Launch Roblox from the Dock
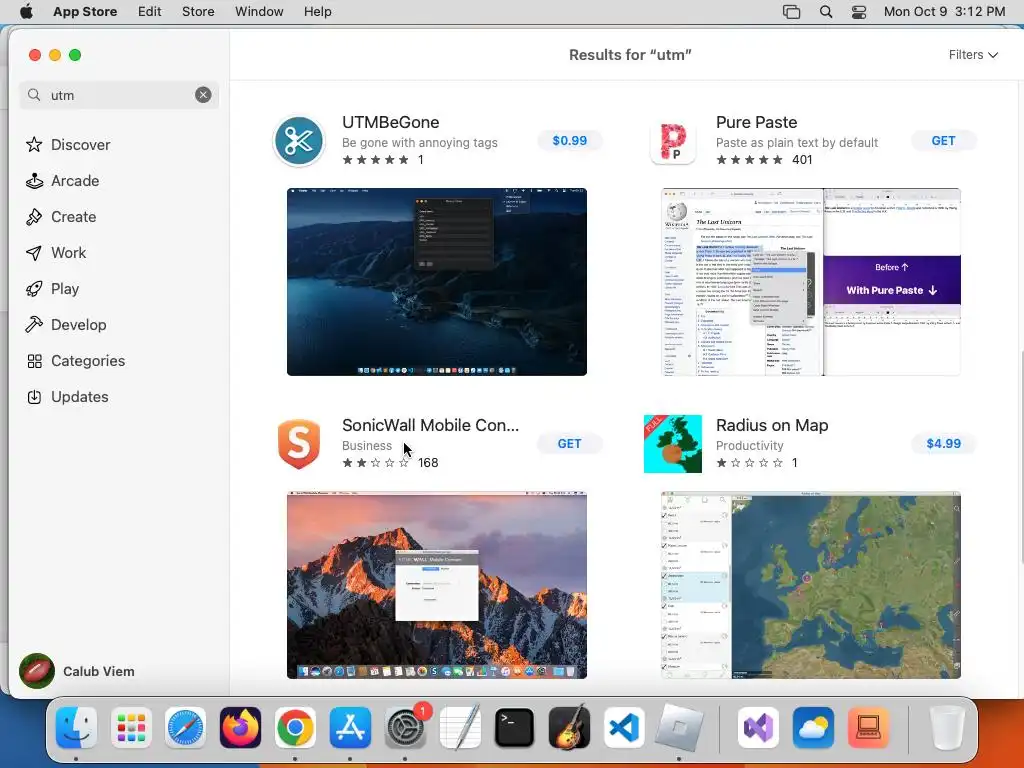The image size is (1024, 768). coord(679,727)
